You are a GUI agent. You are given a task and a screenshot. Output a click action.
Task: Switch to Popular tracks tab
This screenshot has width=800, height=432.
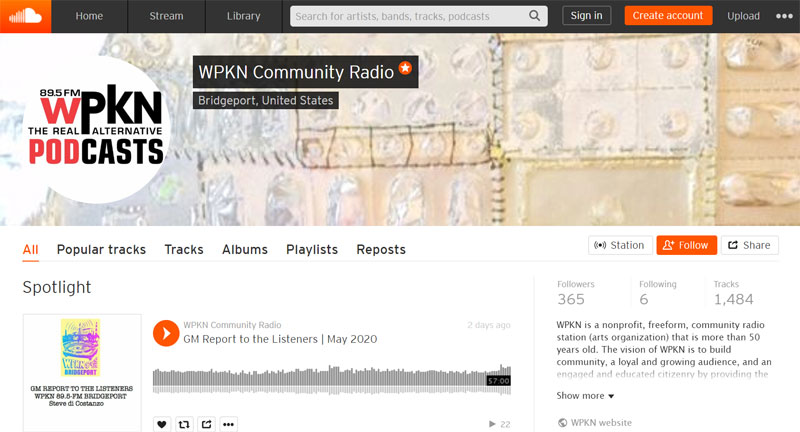tap(101, 249)
